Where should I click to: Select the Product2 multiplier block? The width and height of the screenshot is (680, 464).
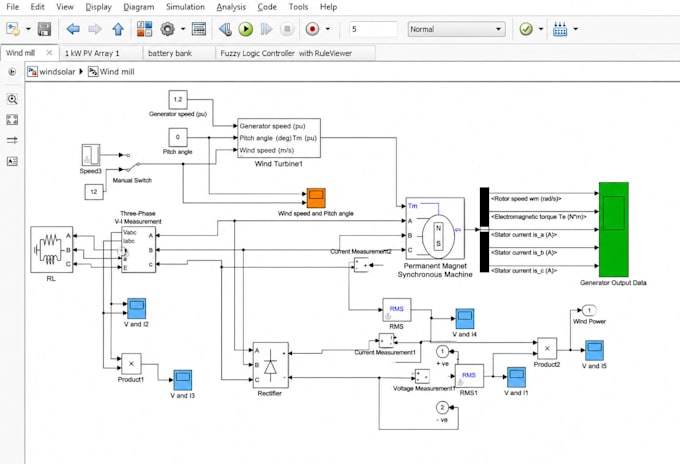(x=547, y=348)
